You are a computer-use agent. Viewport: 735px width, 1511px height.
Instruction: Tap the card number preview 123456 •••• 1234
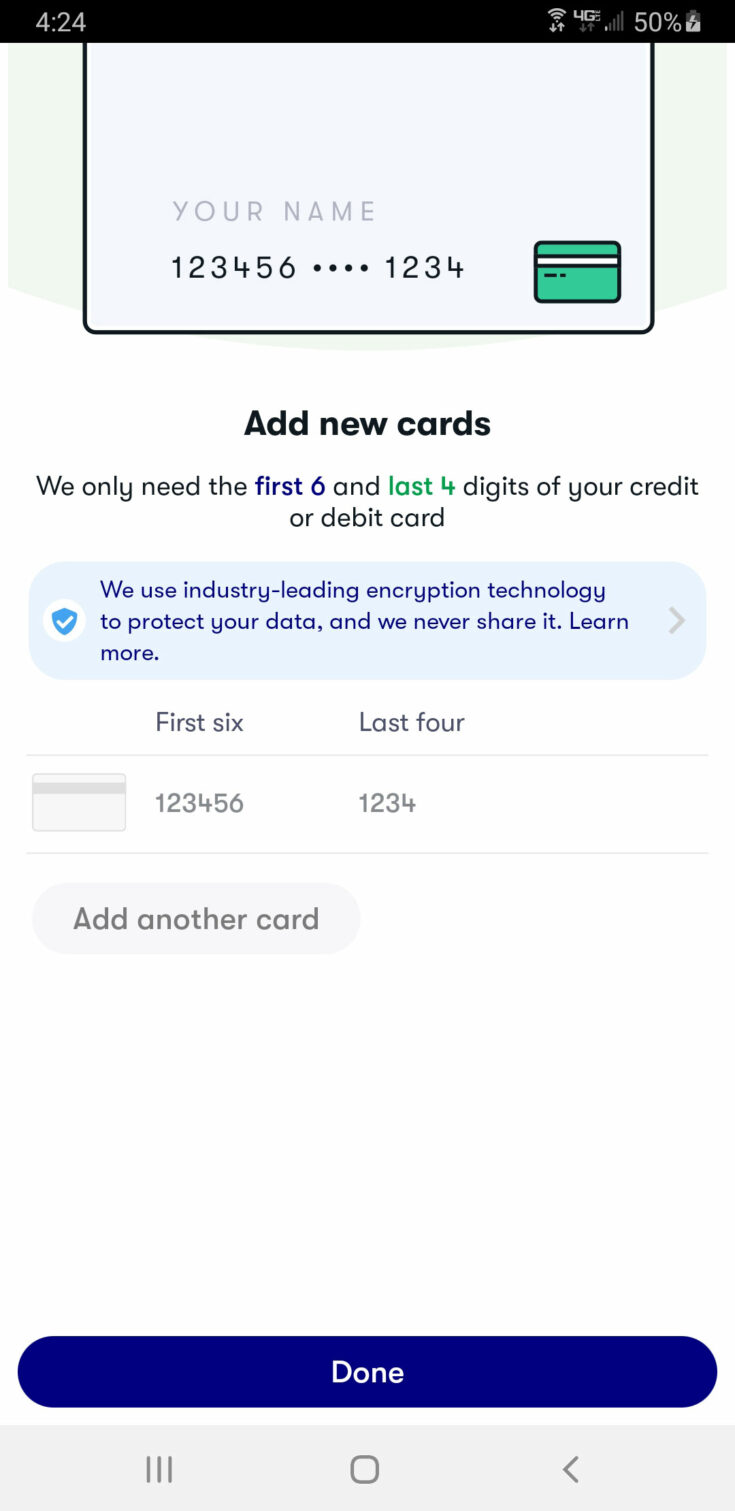[317, 268]
